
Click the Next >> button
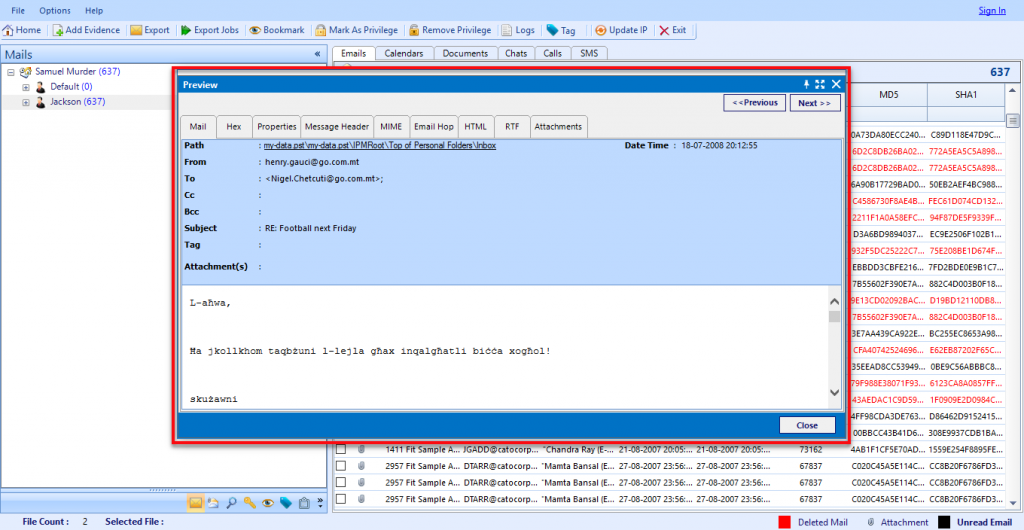click(x=814, y=102)
